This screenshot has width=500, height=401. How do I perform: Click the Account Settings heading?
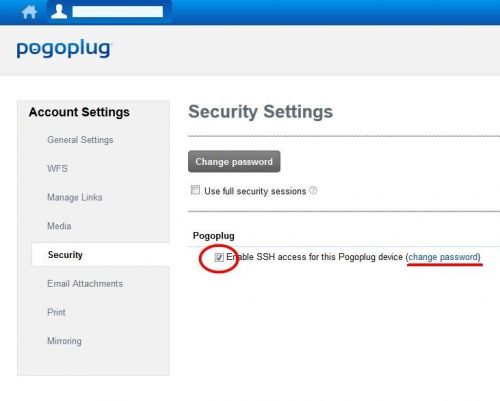[79, 112]
